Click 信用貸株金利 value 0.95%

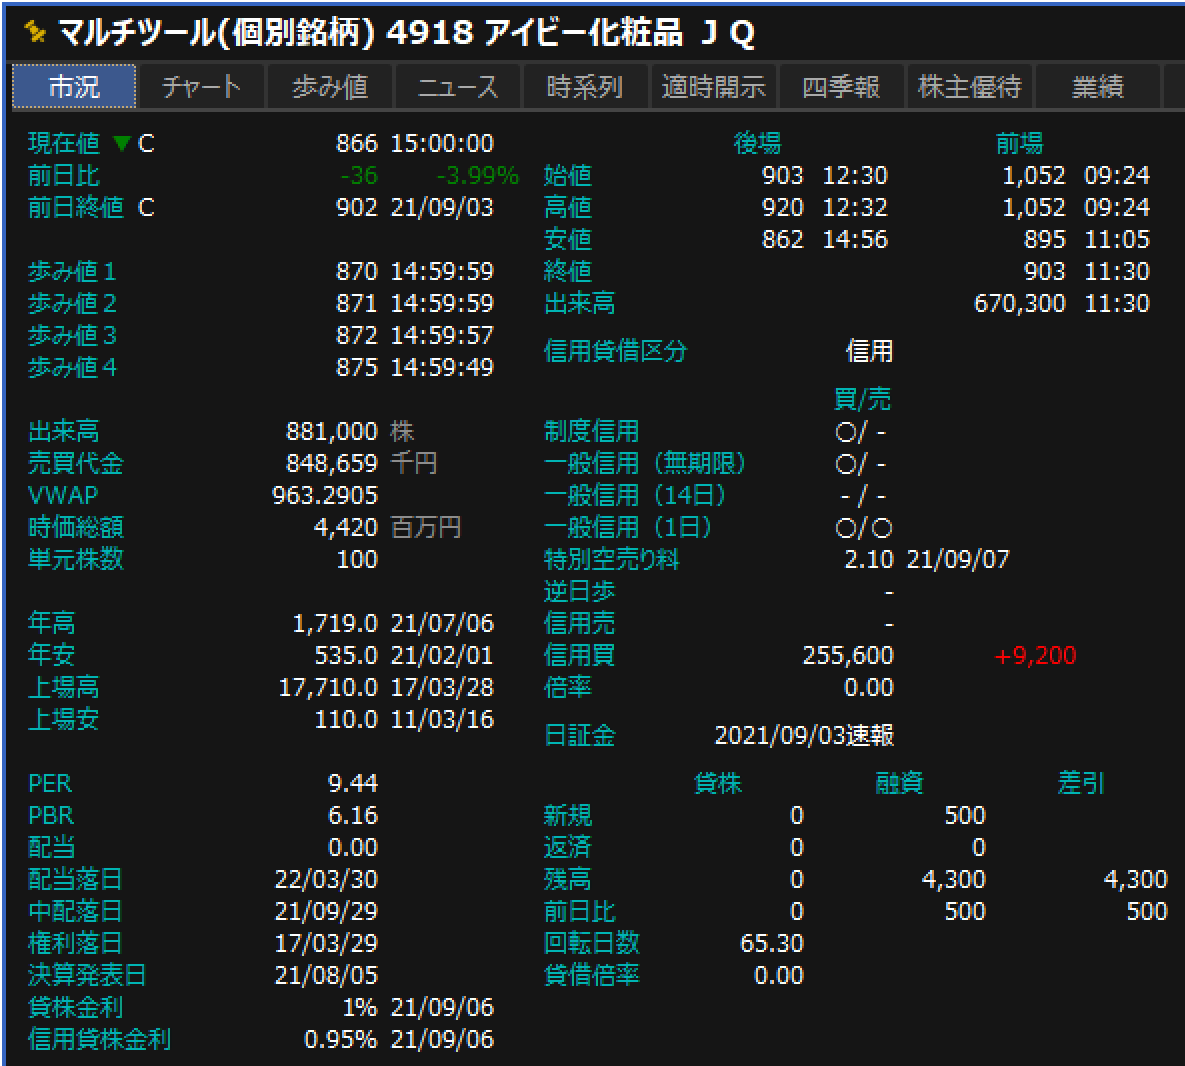point(341,1040)
